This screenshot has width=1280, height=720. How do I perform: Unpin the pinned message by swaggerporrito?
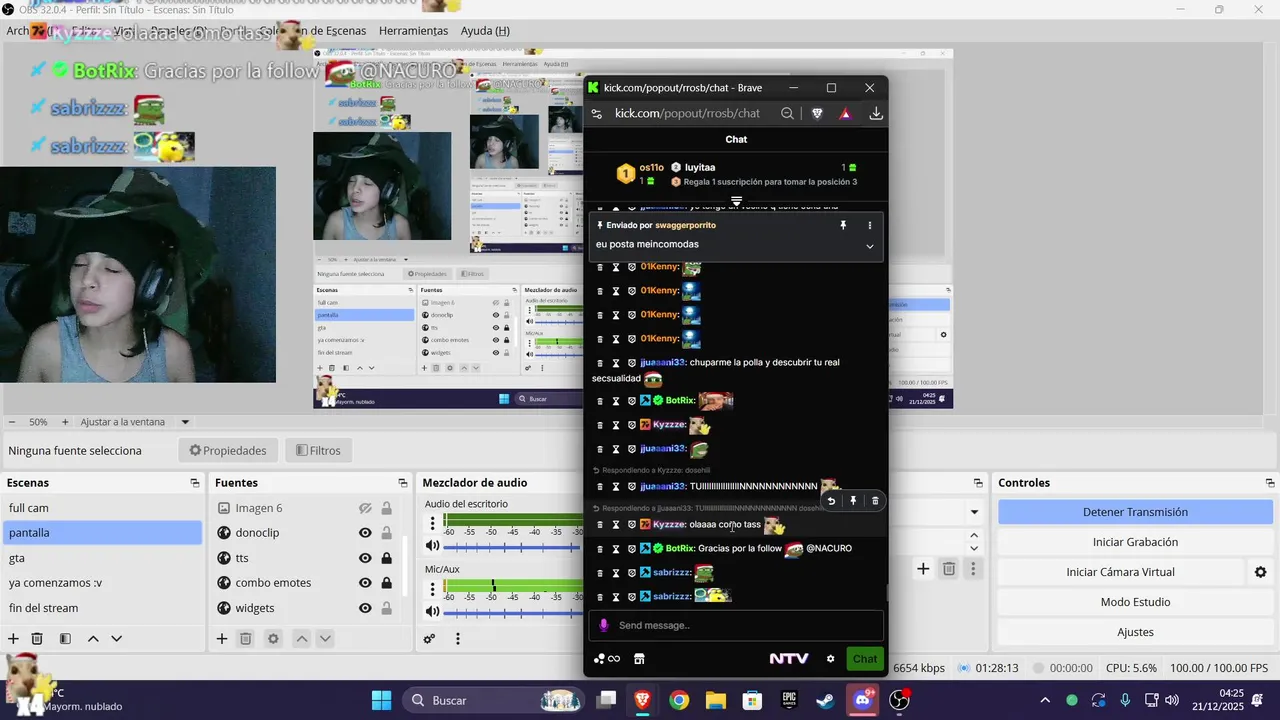[844, 226]
